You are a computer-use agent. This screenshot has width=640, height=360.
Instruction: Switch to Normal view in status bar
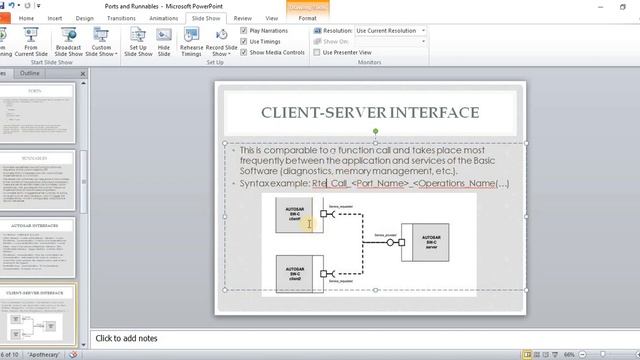coord(527,355)
